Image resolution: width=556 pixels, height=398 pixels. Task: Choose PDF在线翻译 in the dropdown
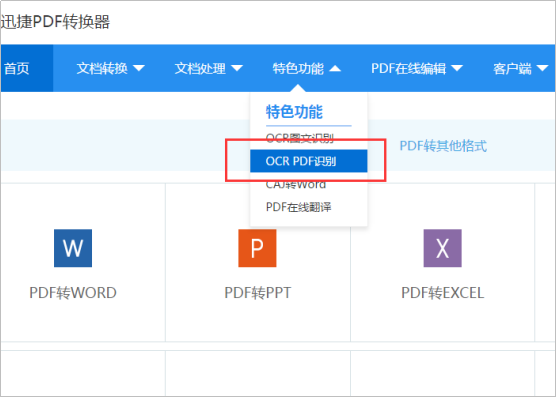[x=299, y=207]
